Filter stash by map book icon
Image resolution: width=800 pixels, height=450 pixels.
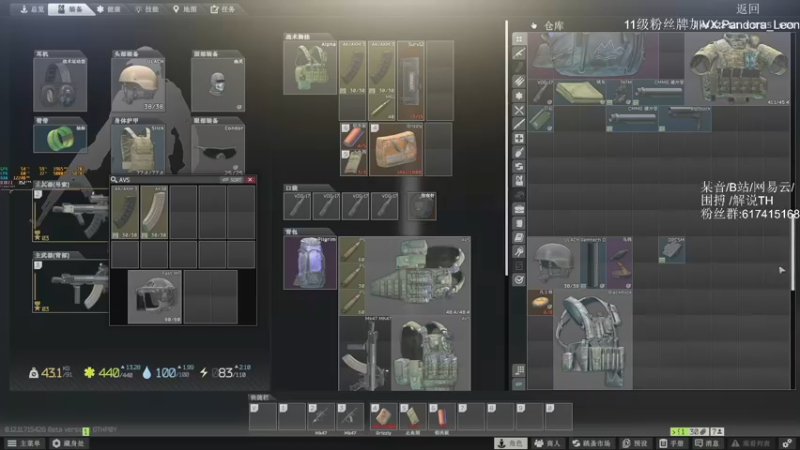click(519, 237)
